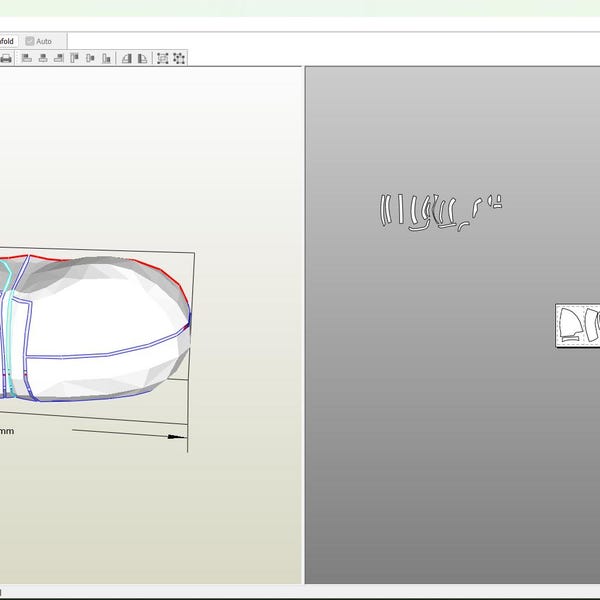This screenshot has width=600, height=600.
Task: Align selected parts to horizontal center
Action: click(43, 58)
